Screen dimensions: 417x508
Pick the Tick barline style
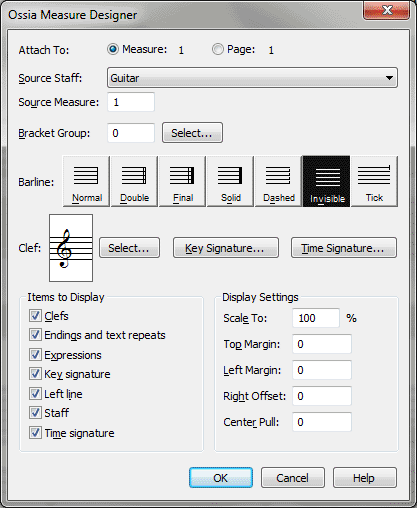pyautogui.click(x=374, y=181)
